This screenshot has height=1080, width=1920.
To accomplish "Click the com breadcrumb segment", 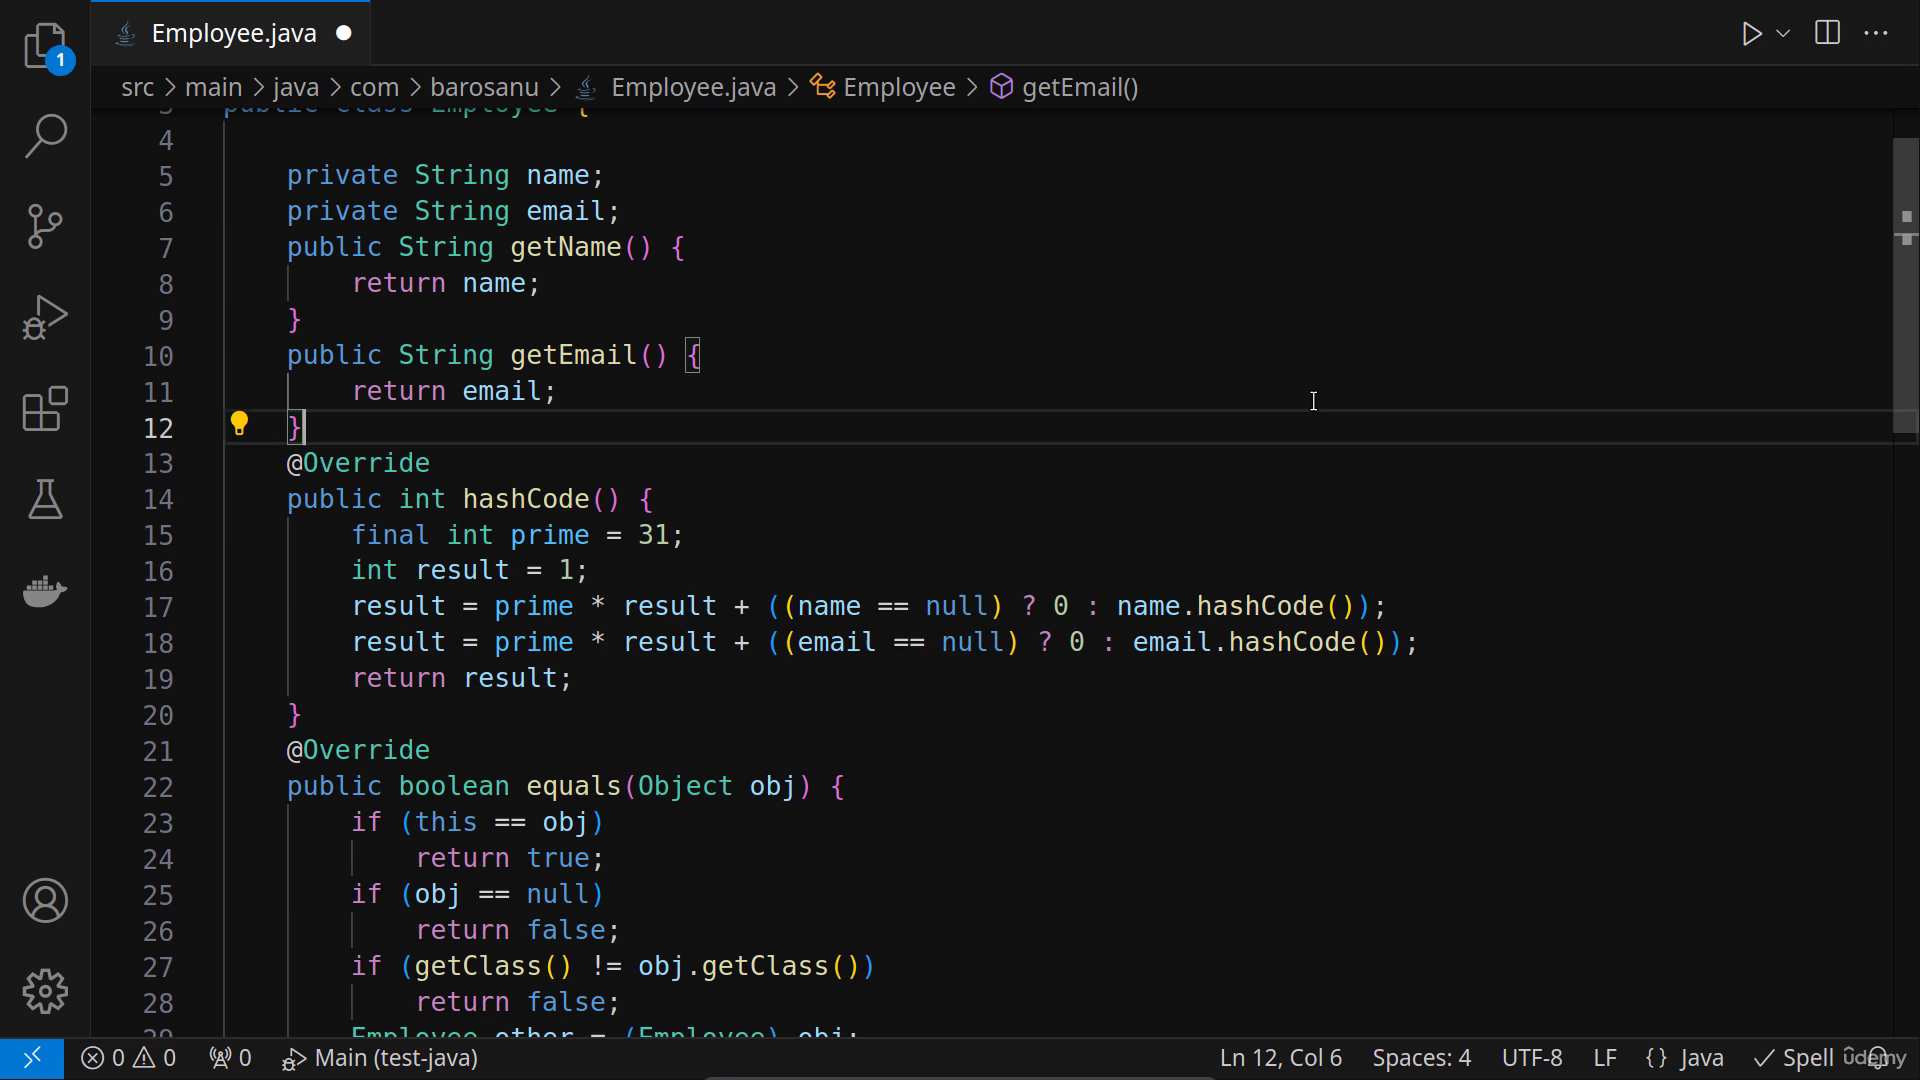I will click(x=374, y=87).
